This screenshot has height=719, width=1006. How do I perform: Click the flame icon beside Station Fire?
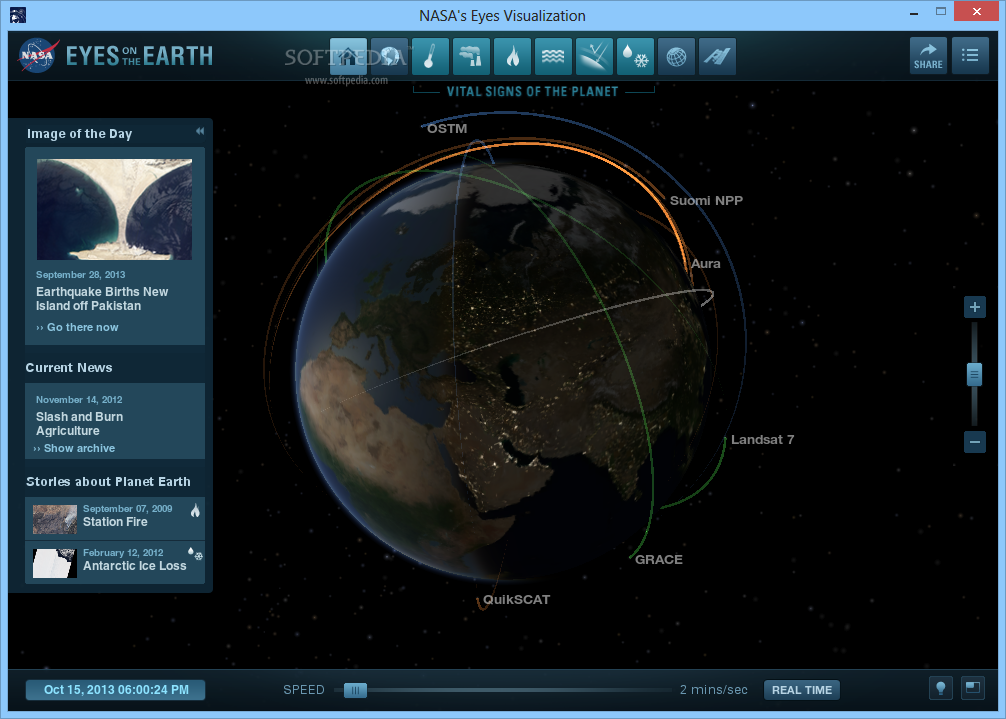[195, 511]
